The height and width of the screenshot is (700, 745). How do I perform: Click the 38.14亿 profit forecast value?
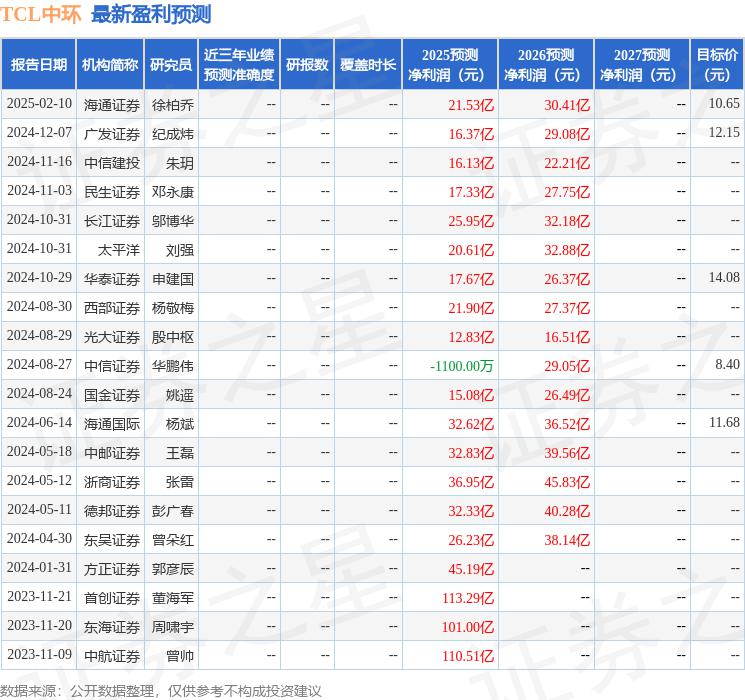(567, 540)
